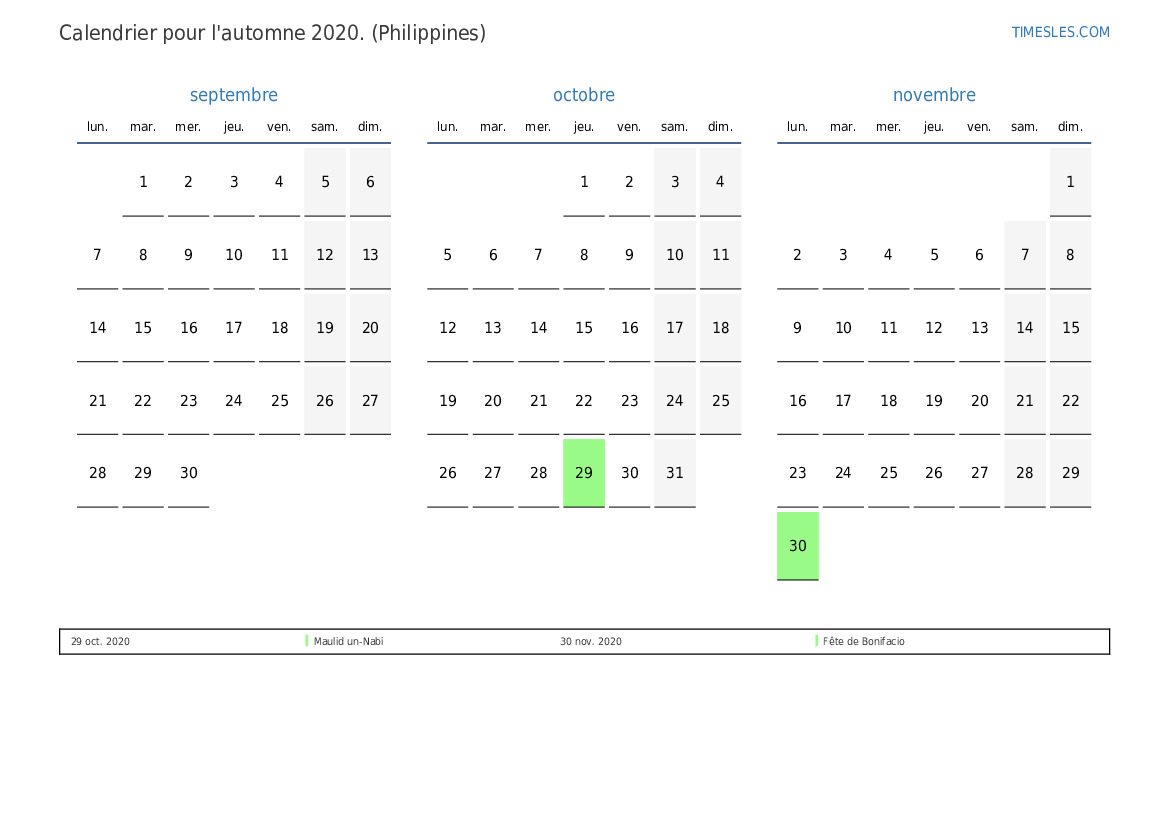Image resolution: width=1169 pixels, height=827 pixels.
Task: Click the '29 oct. 2020' legend date
Action: coord(100,641)
